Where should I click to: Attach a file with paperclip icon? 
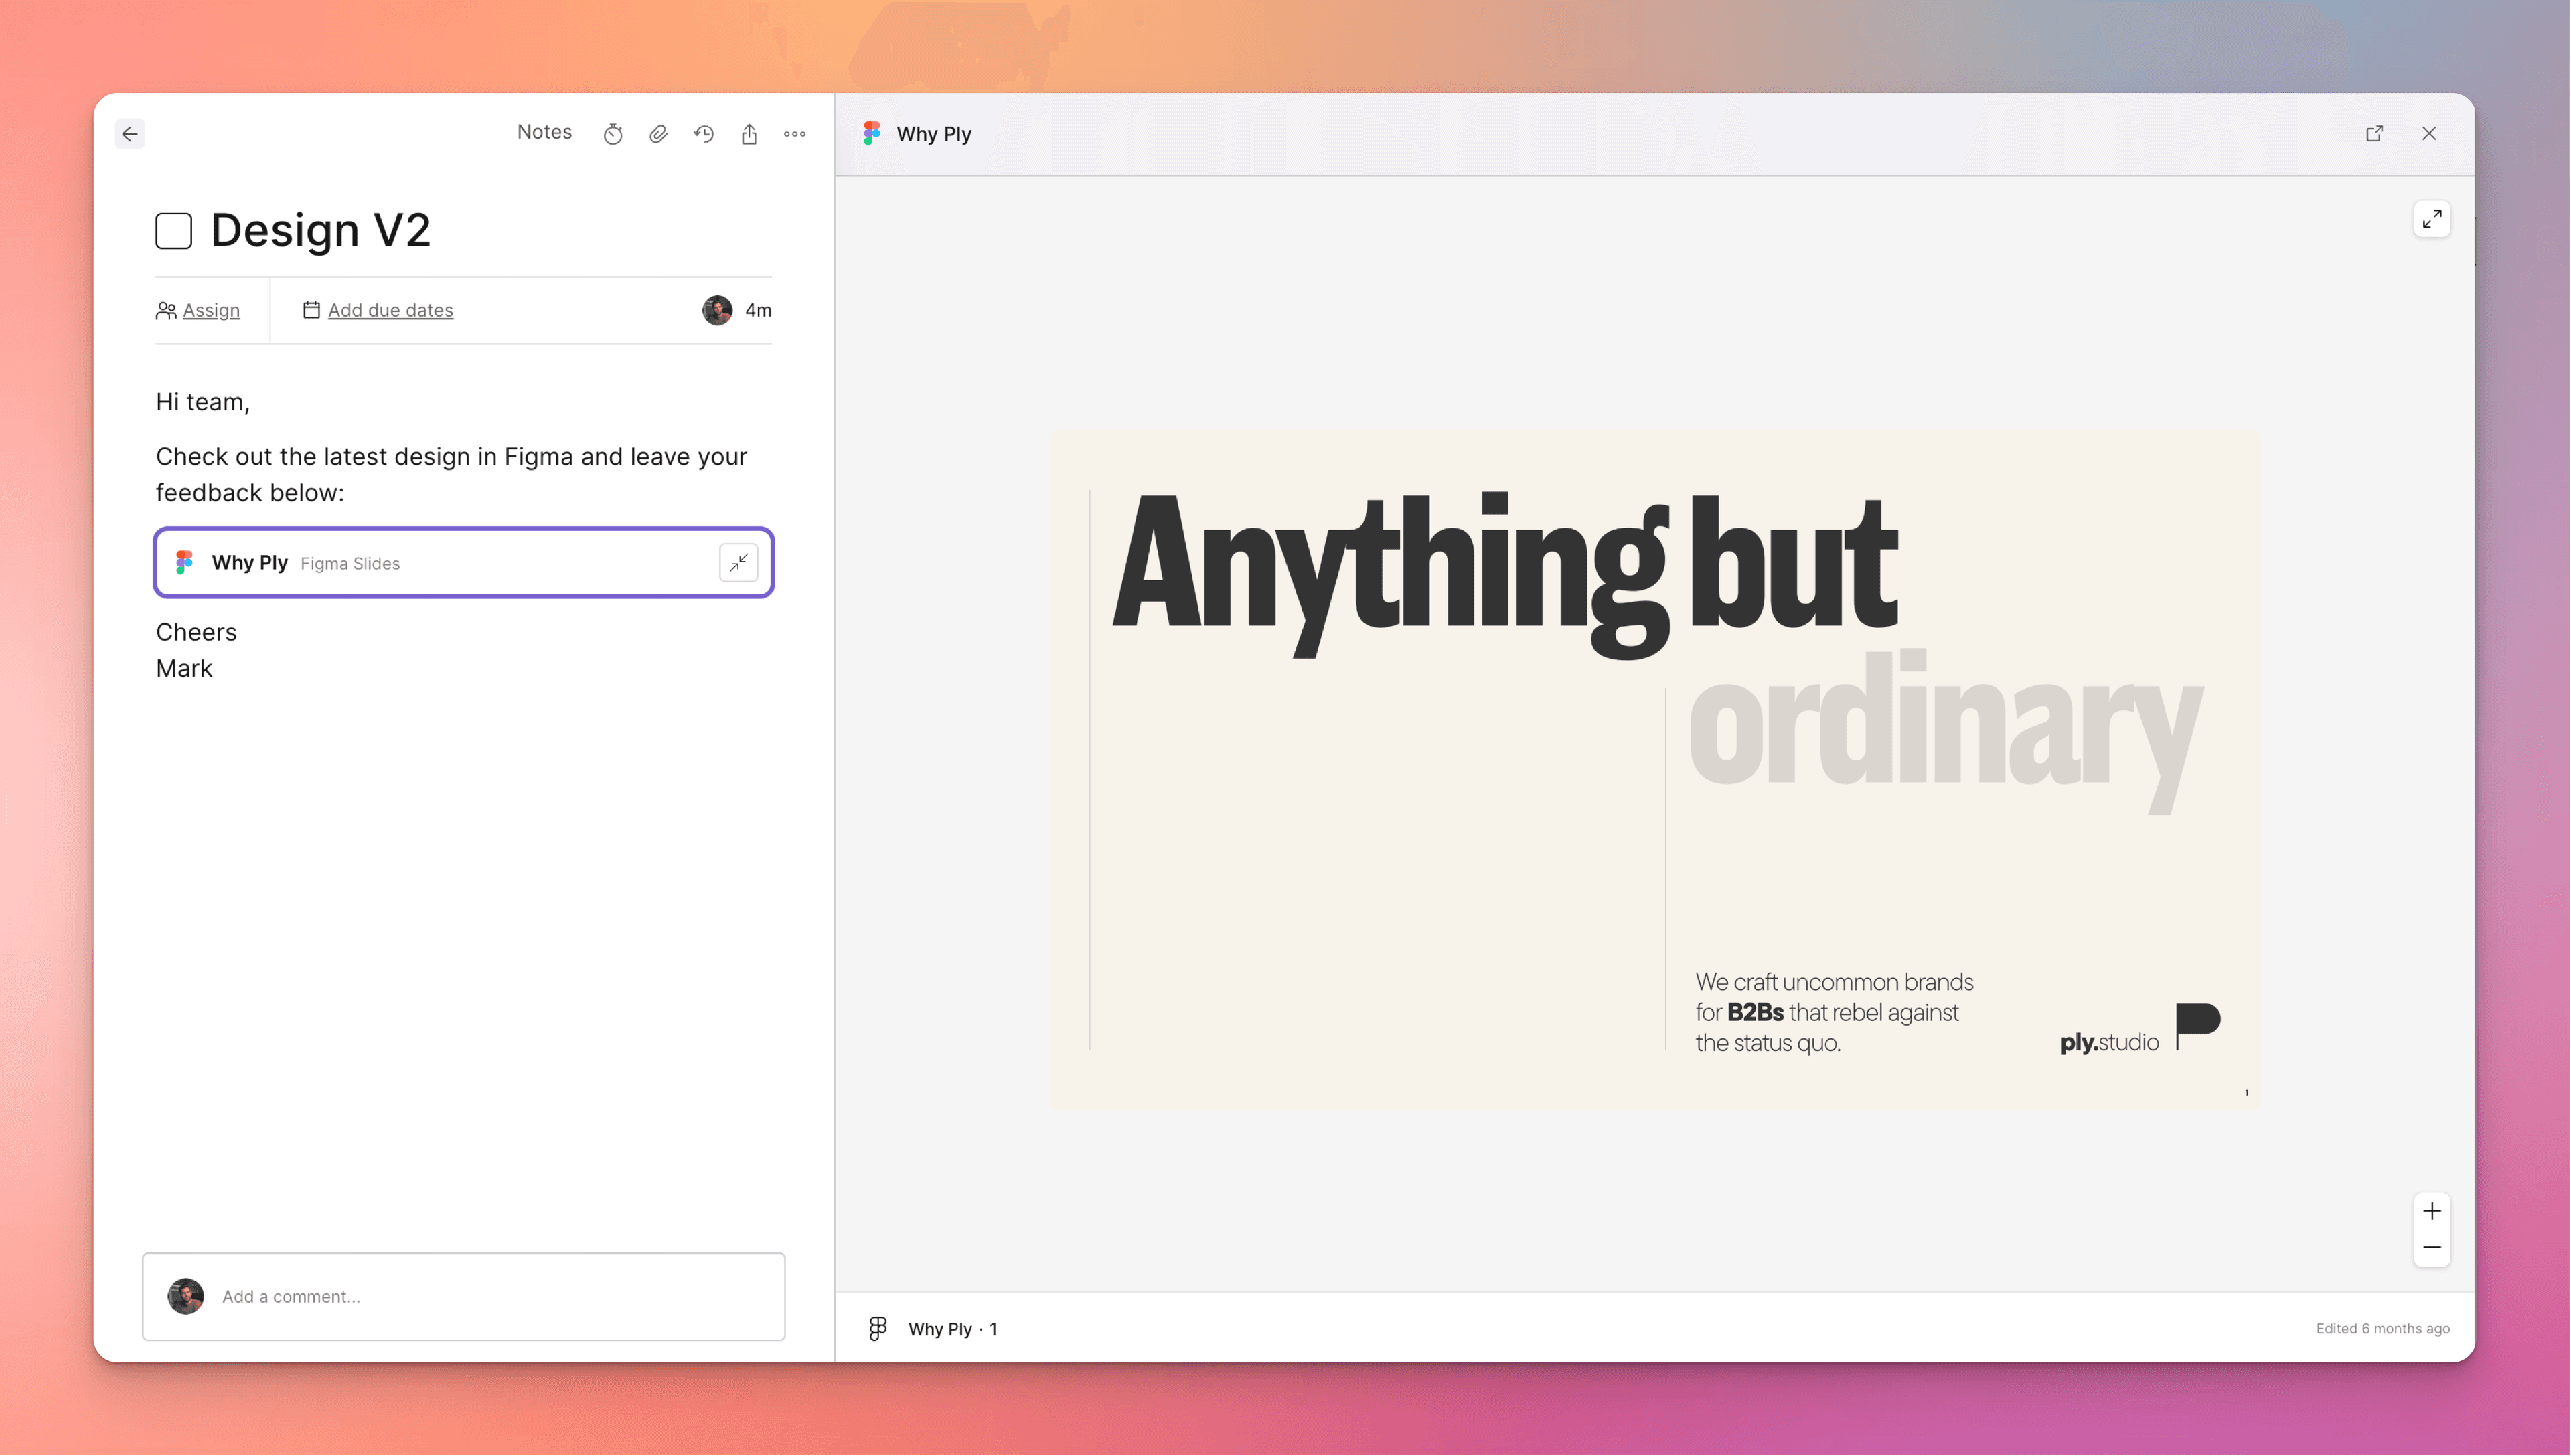658,134
